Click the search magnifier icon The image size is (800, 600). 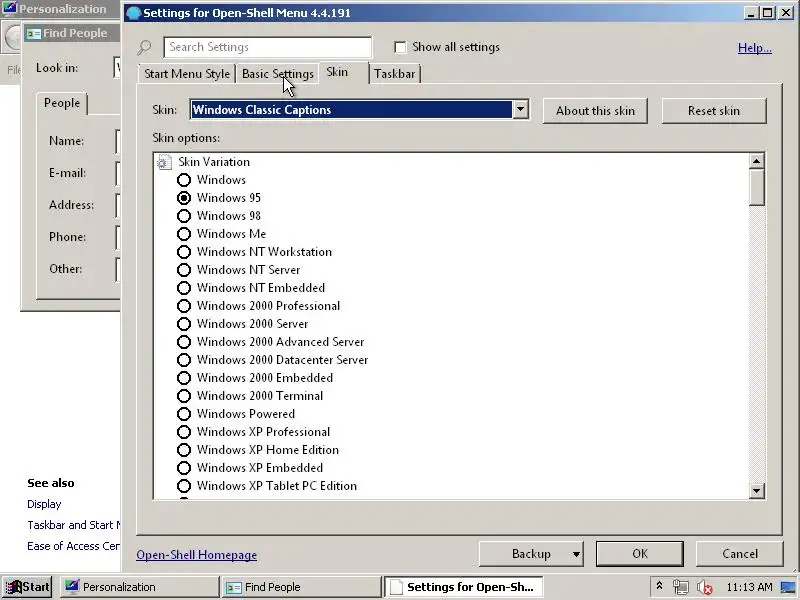click(x=144, y=47)
